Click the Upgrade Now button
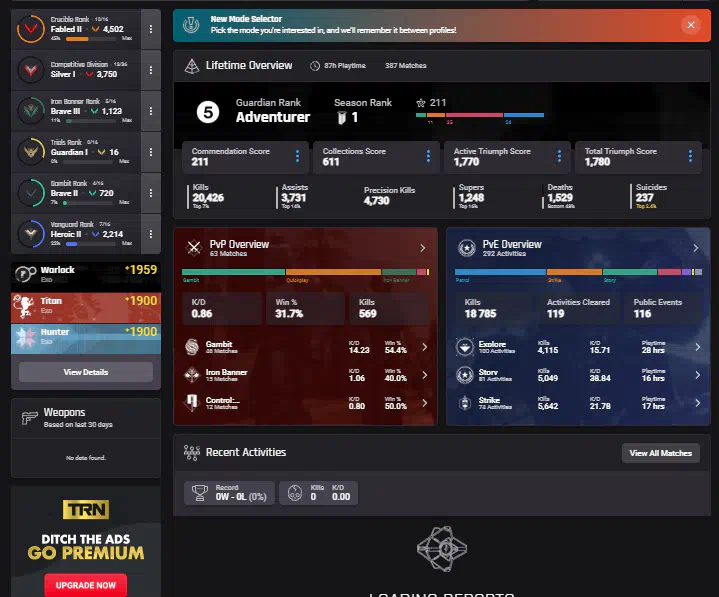Screen dimensions: 719x597 (86, 585)
